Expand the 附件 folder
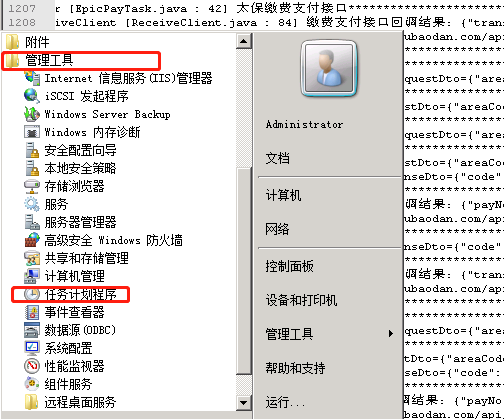Image resolution: width=504 pixels, height=419 pixels. pyautogui.click(x=27, y=42)
